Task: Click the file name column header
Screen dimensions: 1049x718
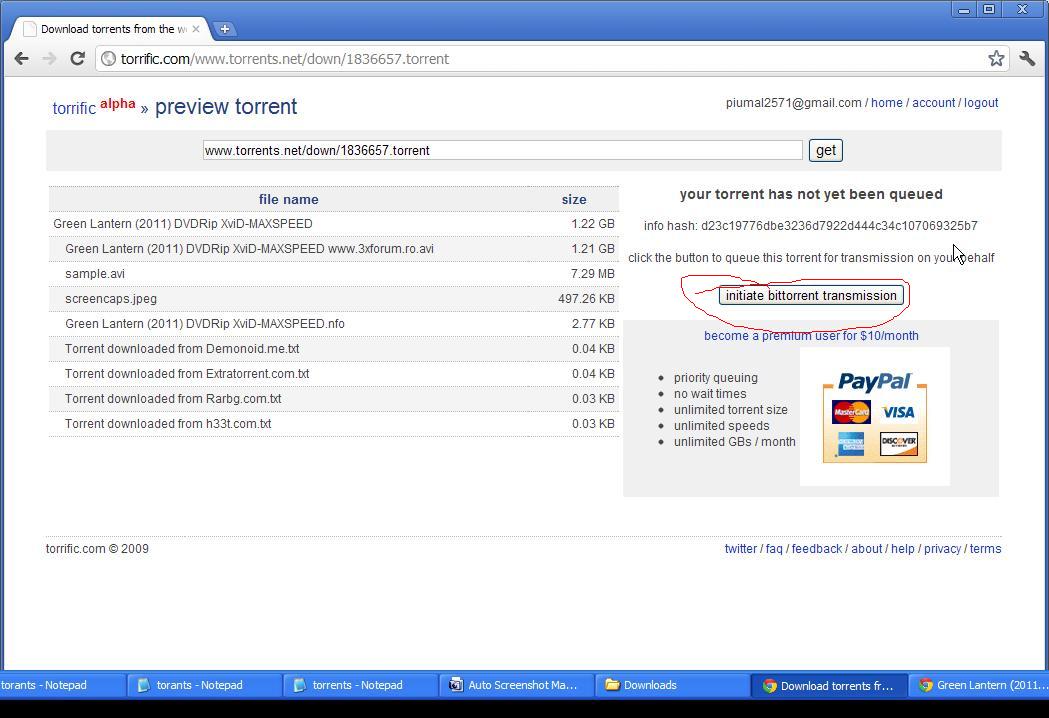Action: [x=288, y=199]
